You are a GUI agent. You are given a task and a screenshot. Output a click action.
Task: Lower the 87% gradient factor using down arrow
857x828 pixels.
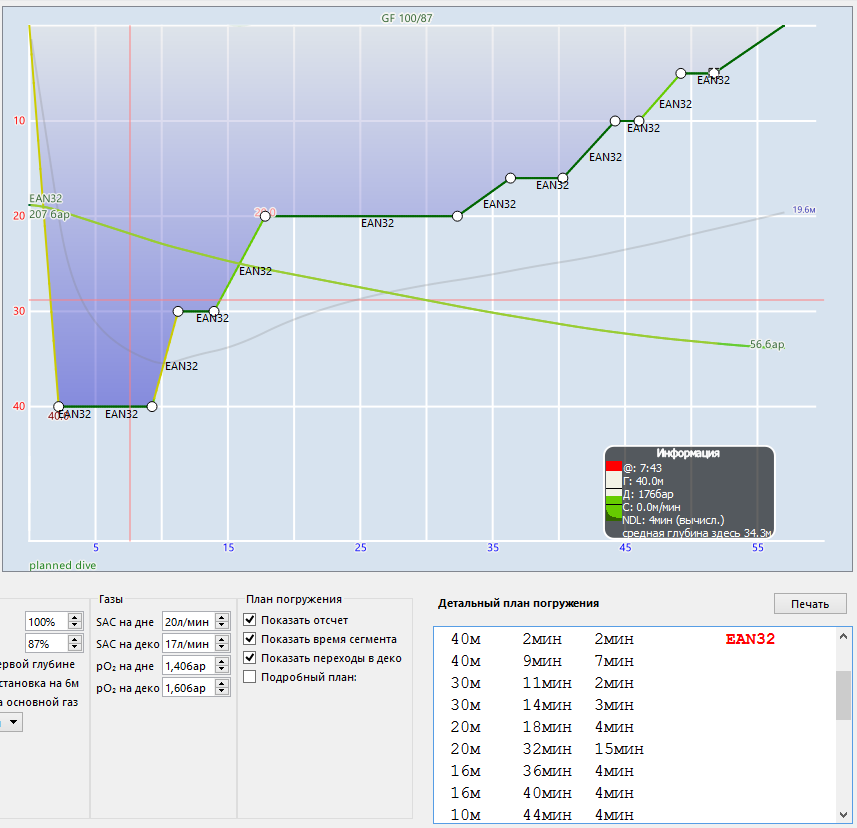73,648
